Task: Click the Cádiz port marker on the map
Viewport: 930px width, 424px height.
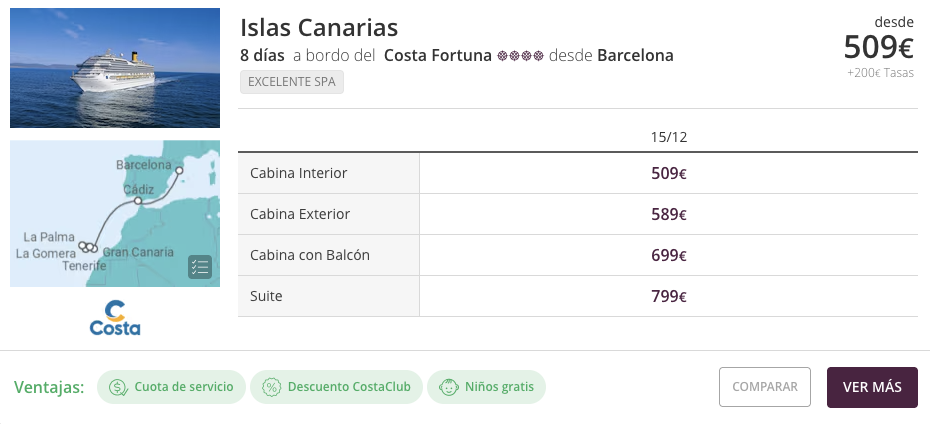Action: point(139,201)
